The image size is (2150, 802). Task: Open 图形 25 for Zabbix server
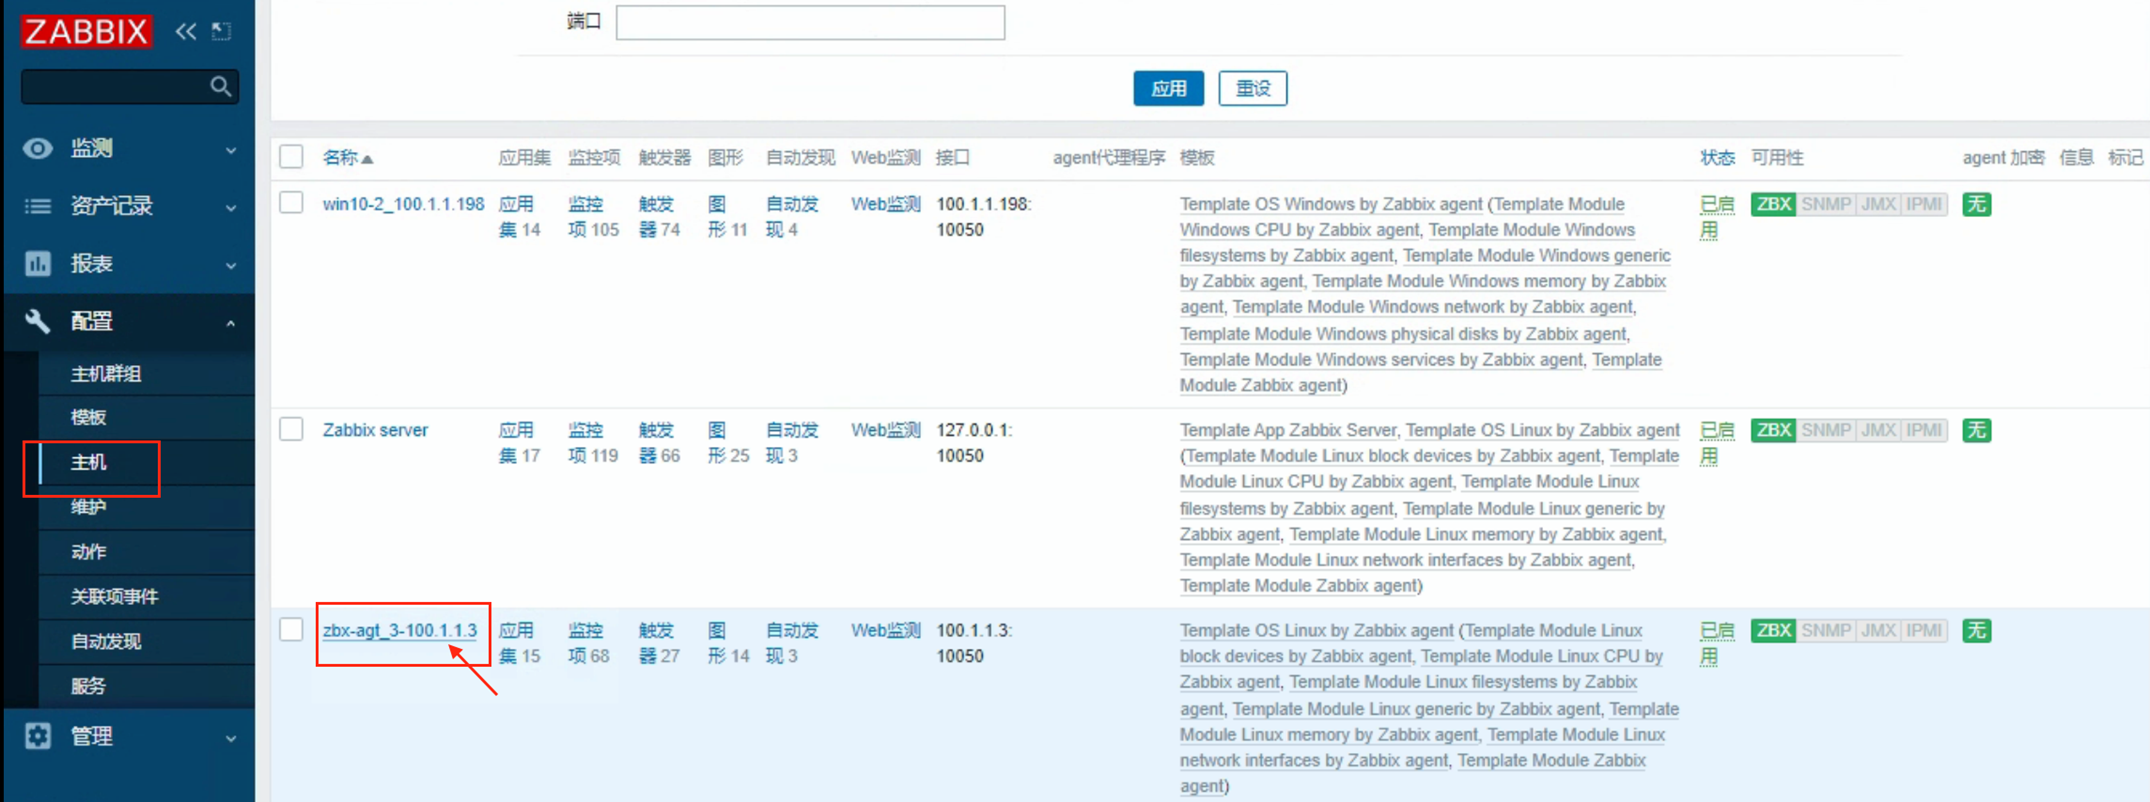pyautogui.click(x=728, y=443)
